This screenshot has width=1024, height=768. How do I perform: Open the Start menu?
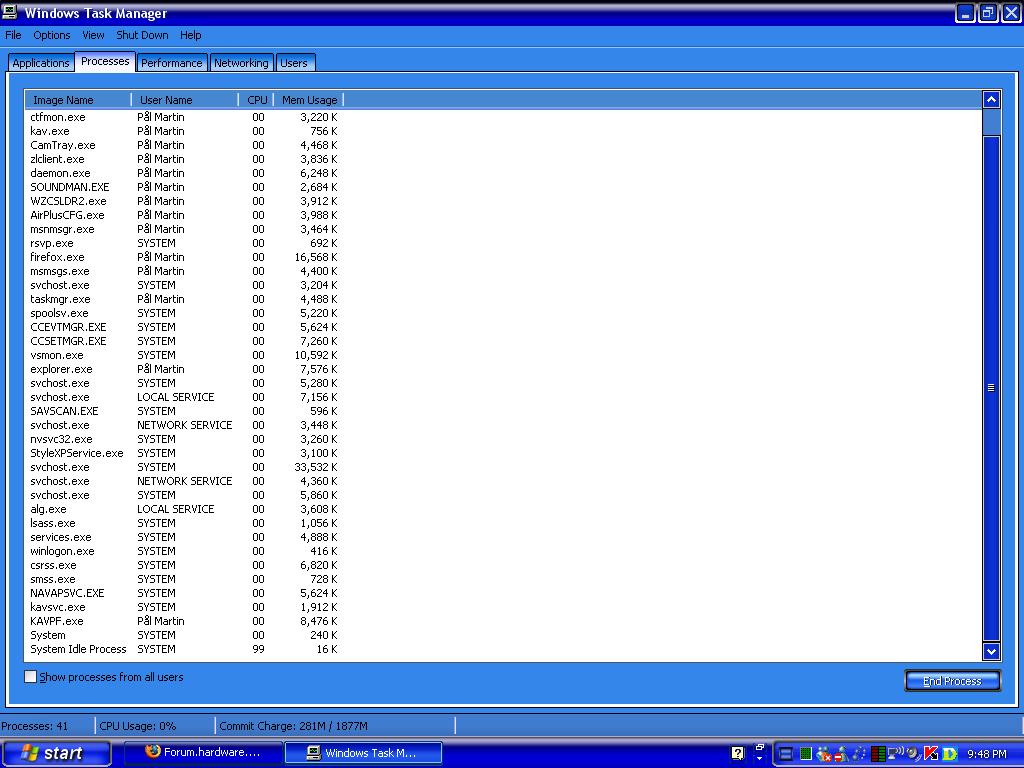(56, 753)
